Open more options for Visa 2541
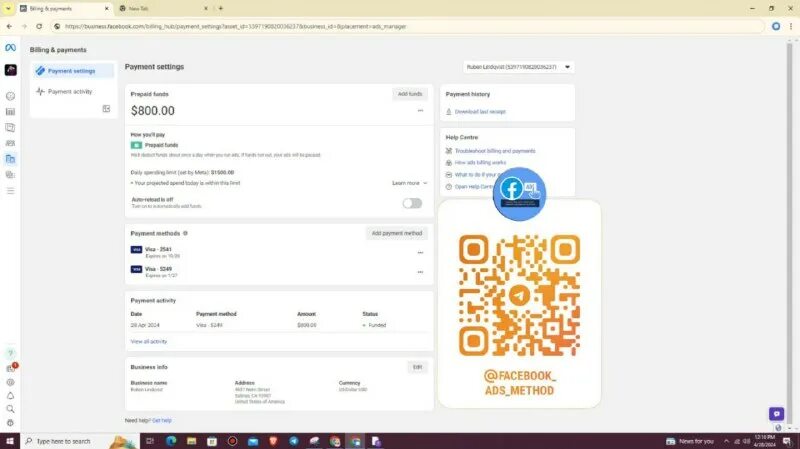 [420, 253]
